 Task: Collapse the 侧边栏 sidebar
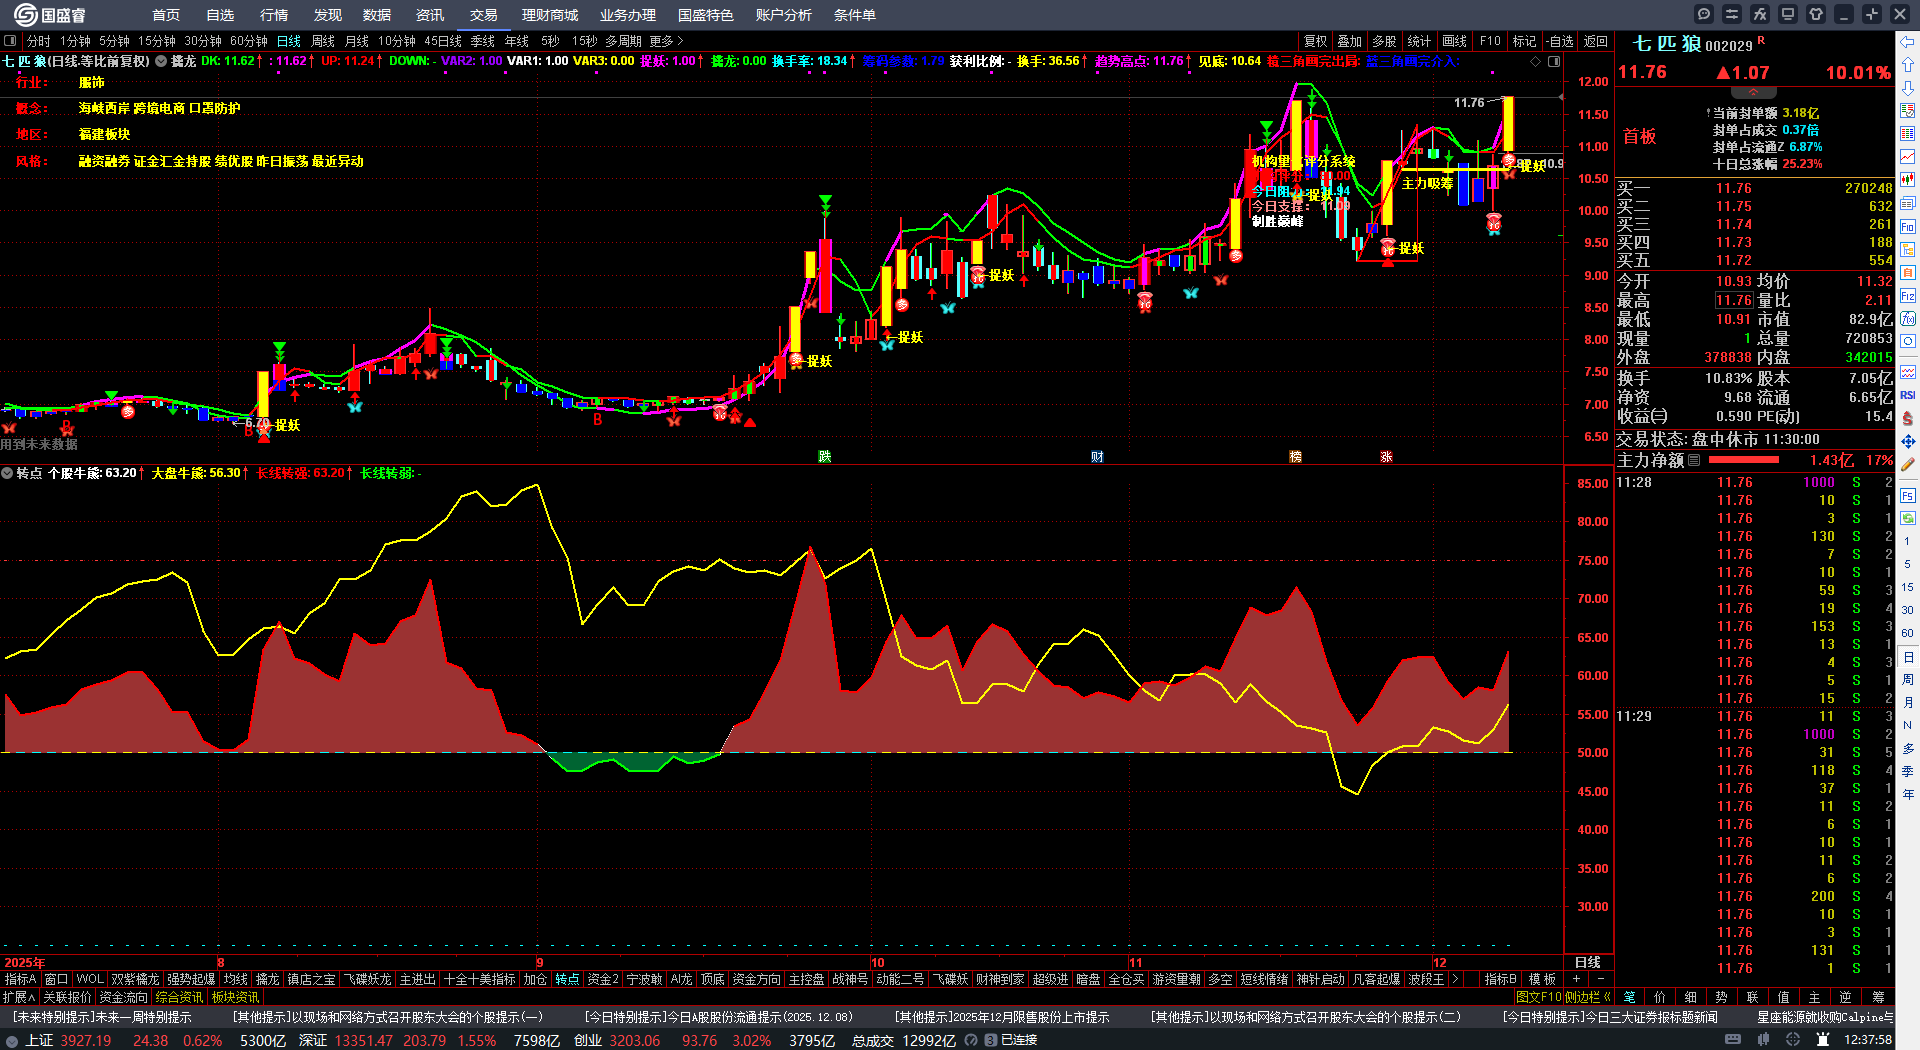[x=1588, y=997]
